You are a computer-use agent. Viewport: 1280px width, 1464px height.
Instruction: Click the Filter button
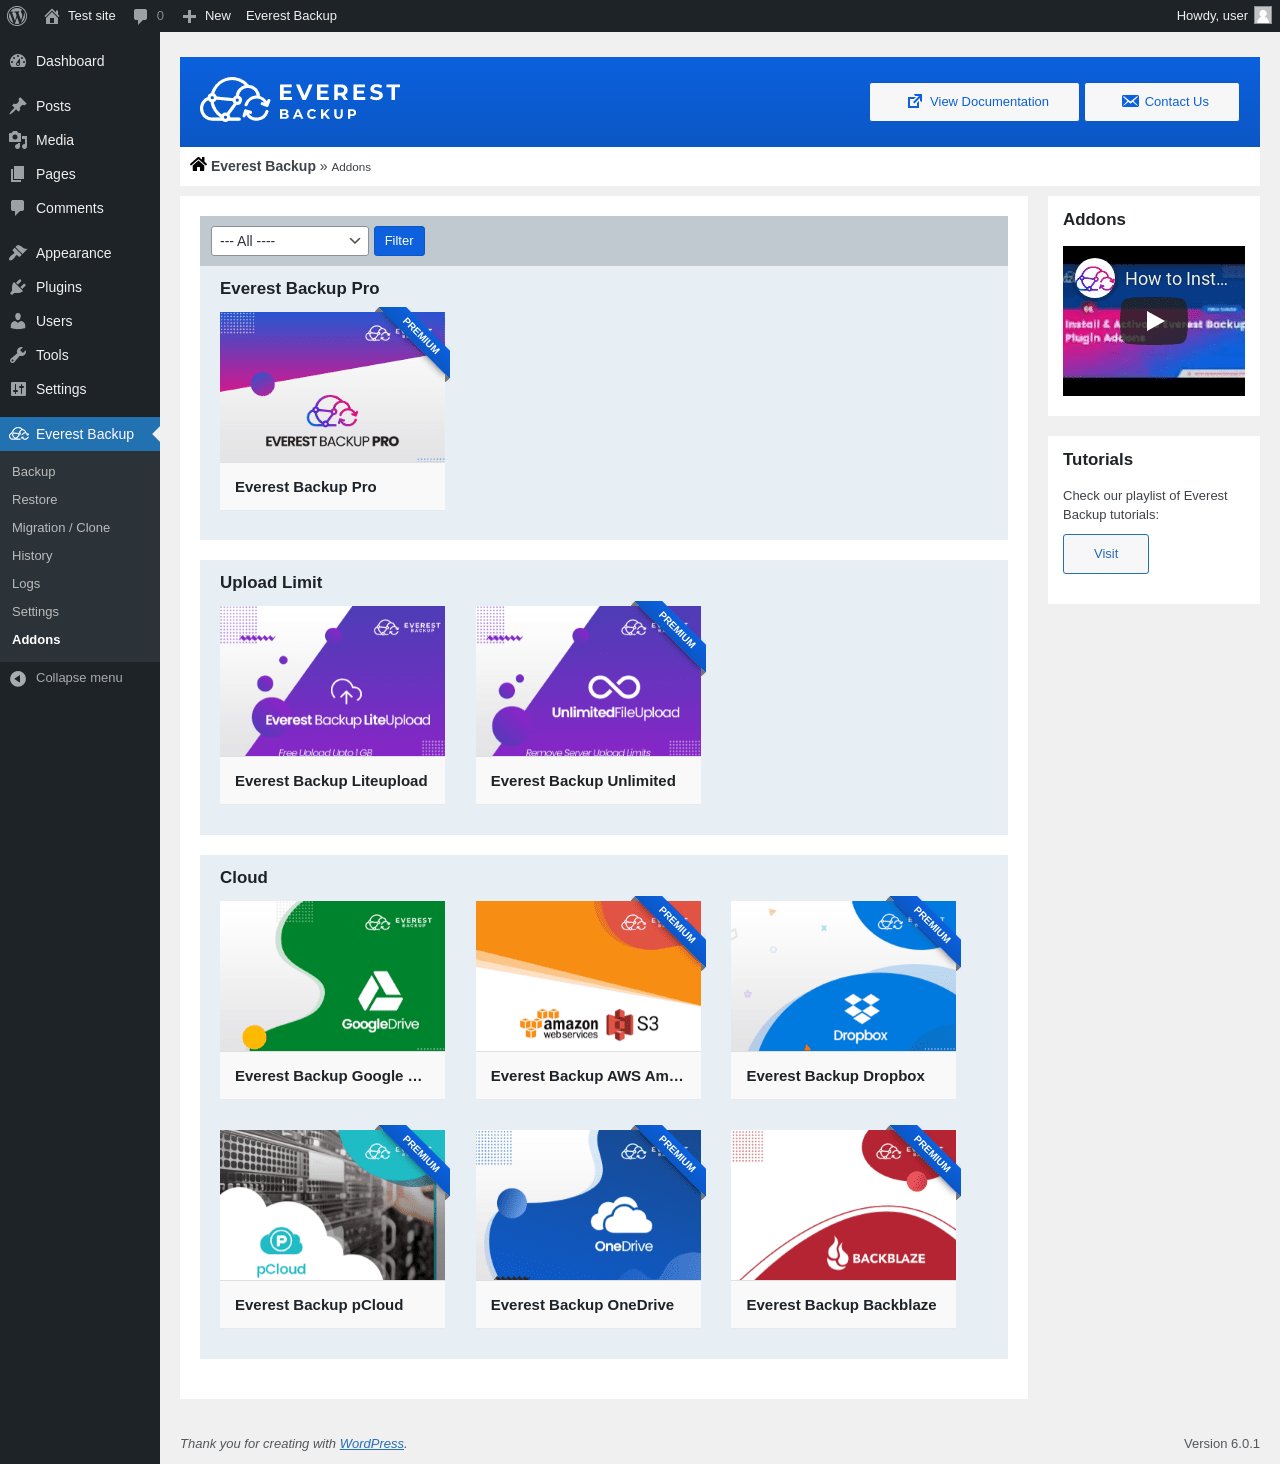coord(399,241)
